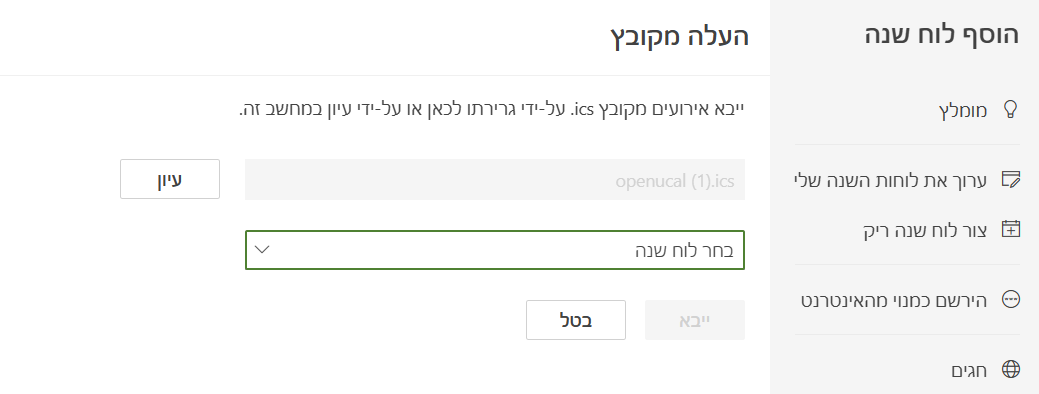Select the בחר לוח שנה placeholder text
The image size is (1039, 394).
pos(684,250)
